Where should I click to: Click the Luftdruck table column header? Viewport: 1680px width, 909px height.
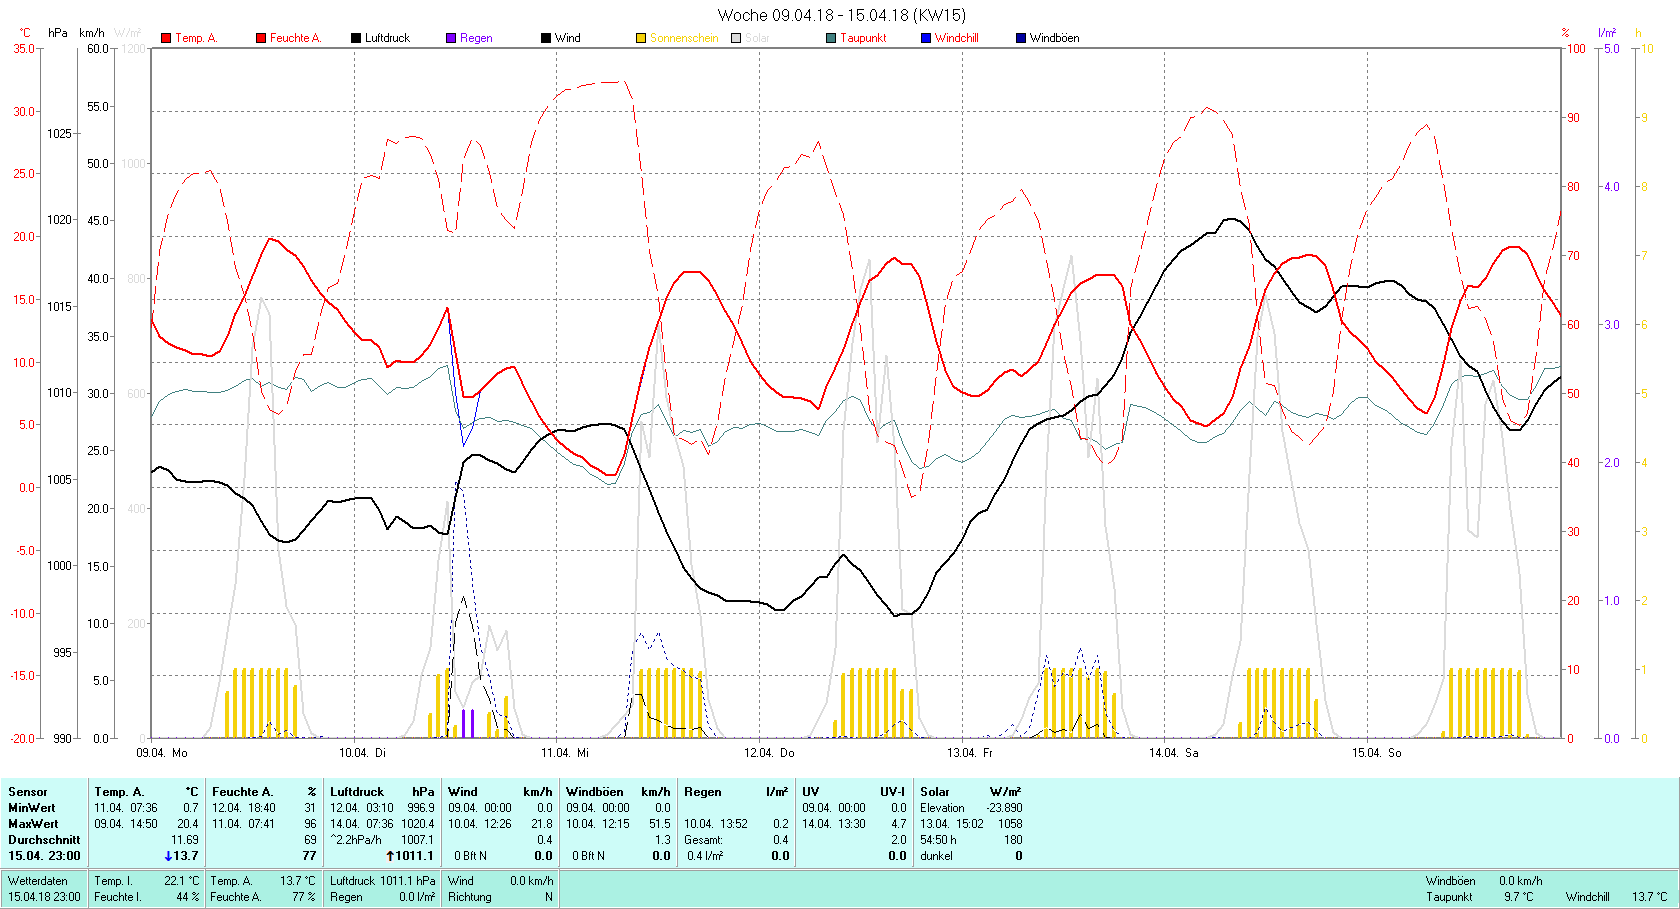357,791
